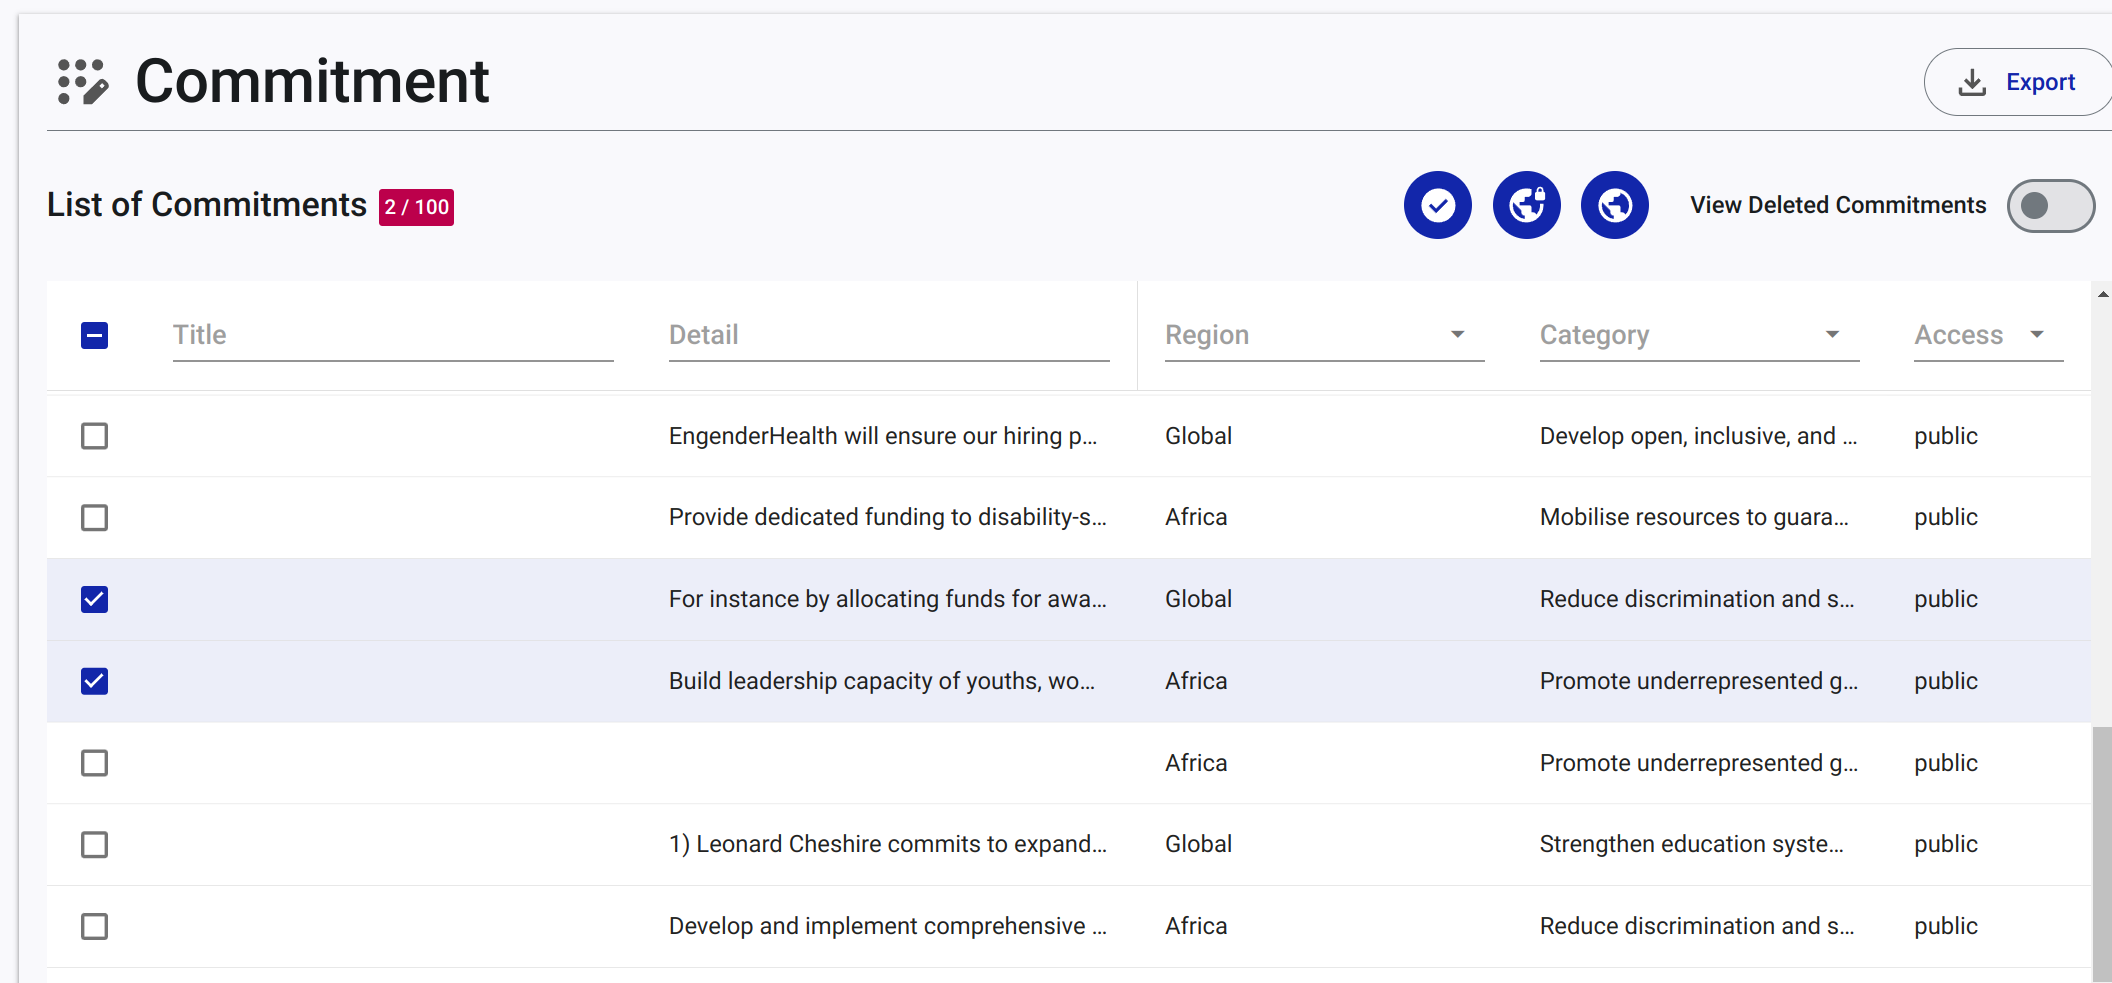Click the plain globe icon button
Screen dimensions: 2112x983
pos(1614,205)
